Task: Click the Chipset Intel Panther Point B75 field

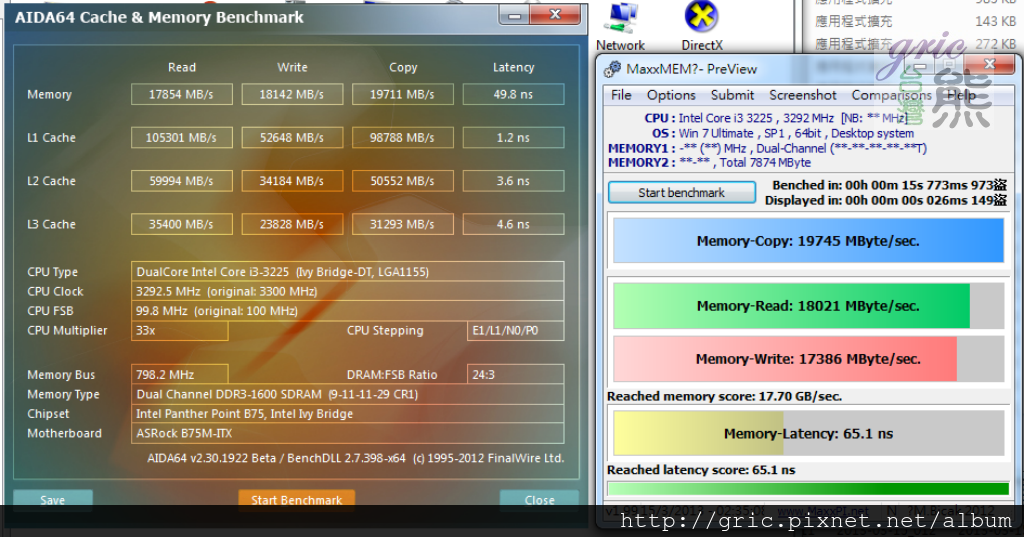Action: coord(347,414)
